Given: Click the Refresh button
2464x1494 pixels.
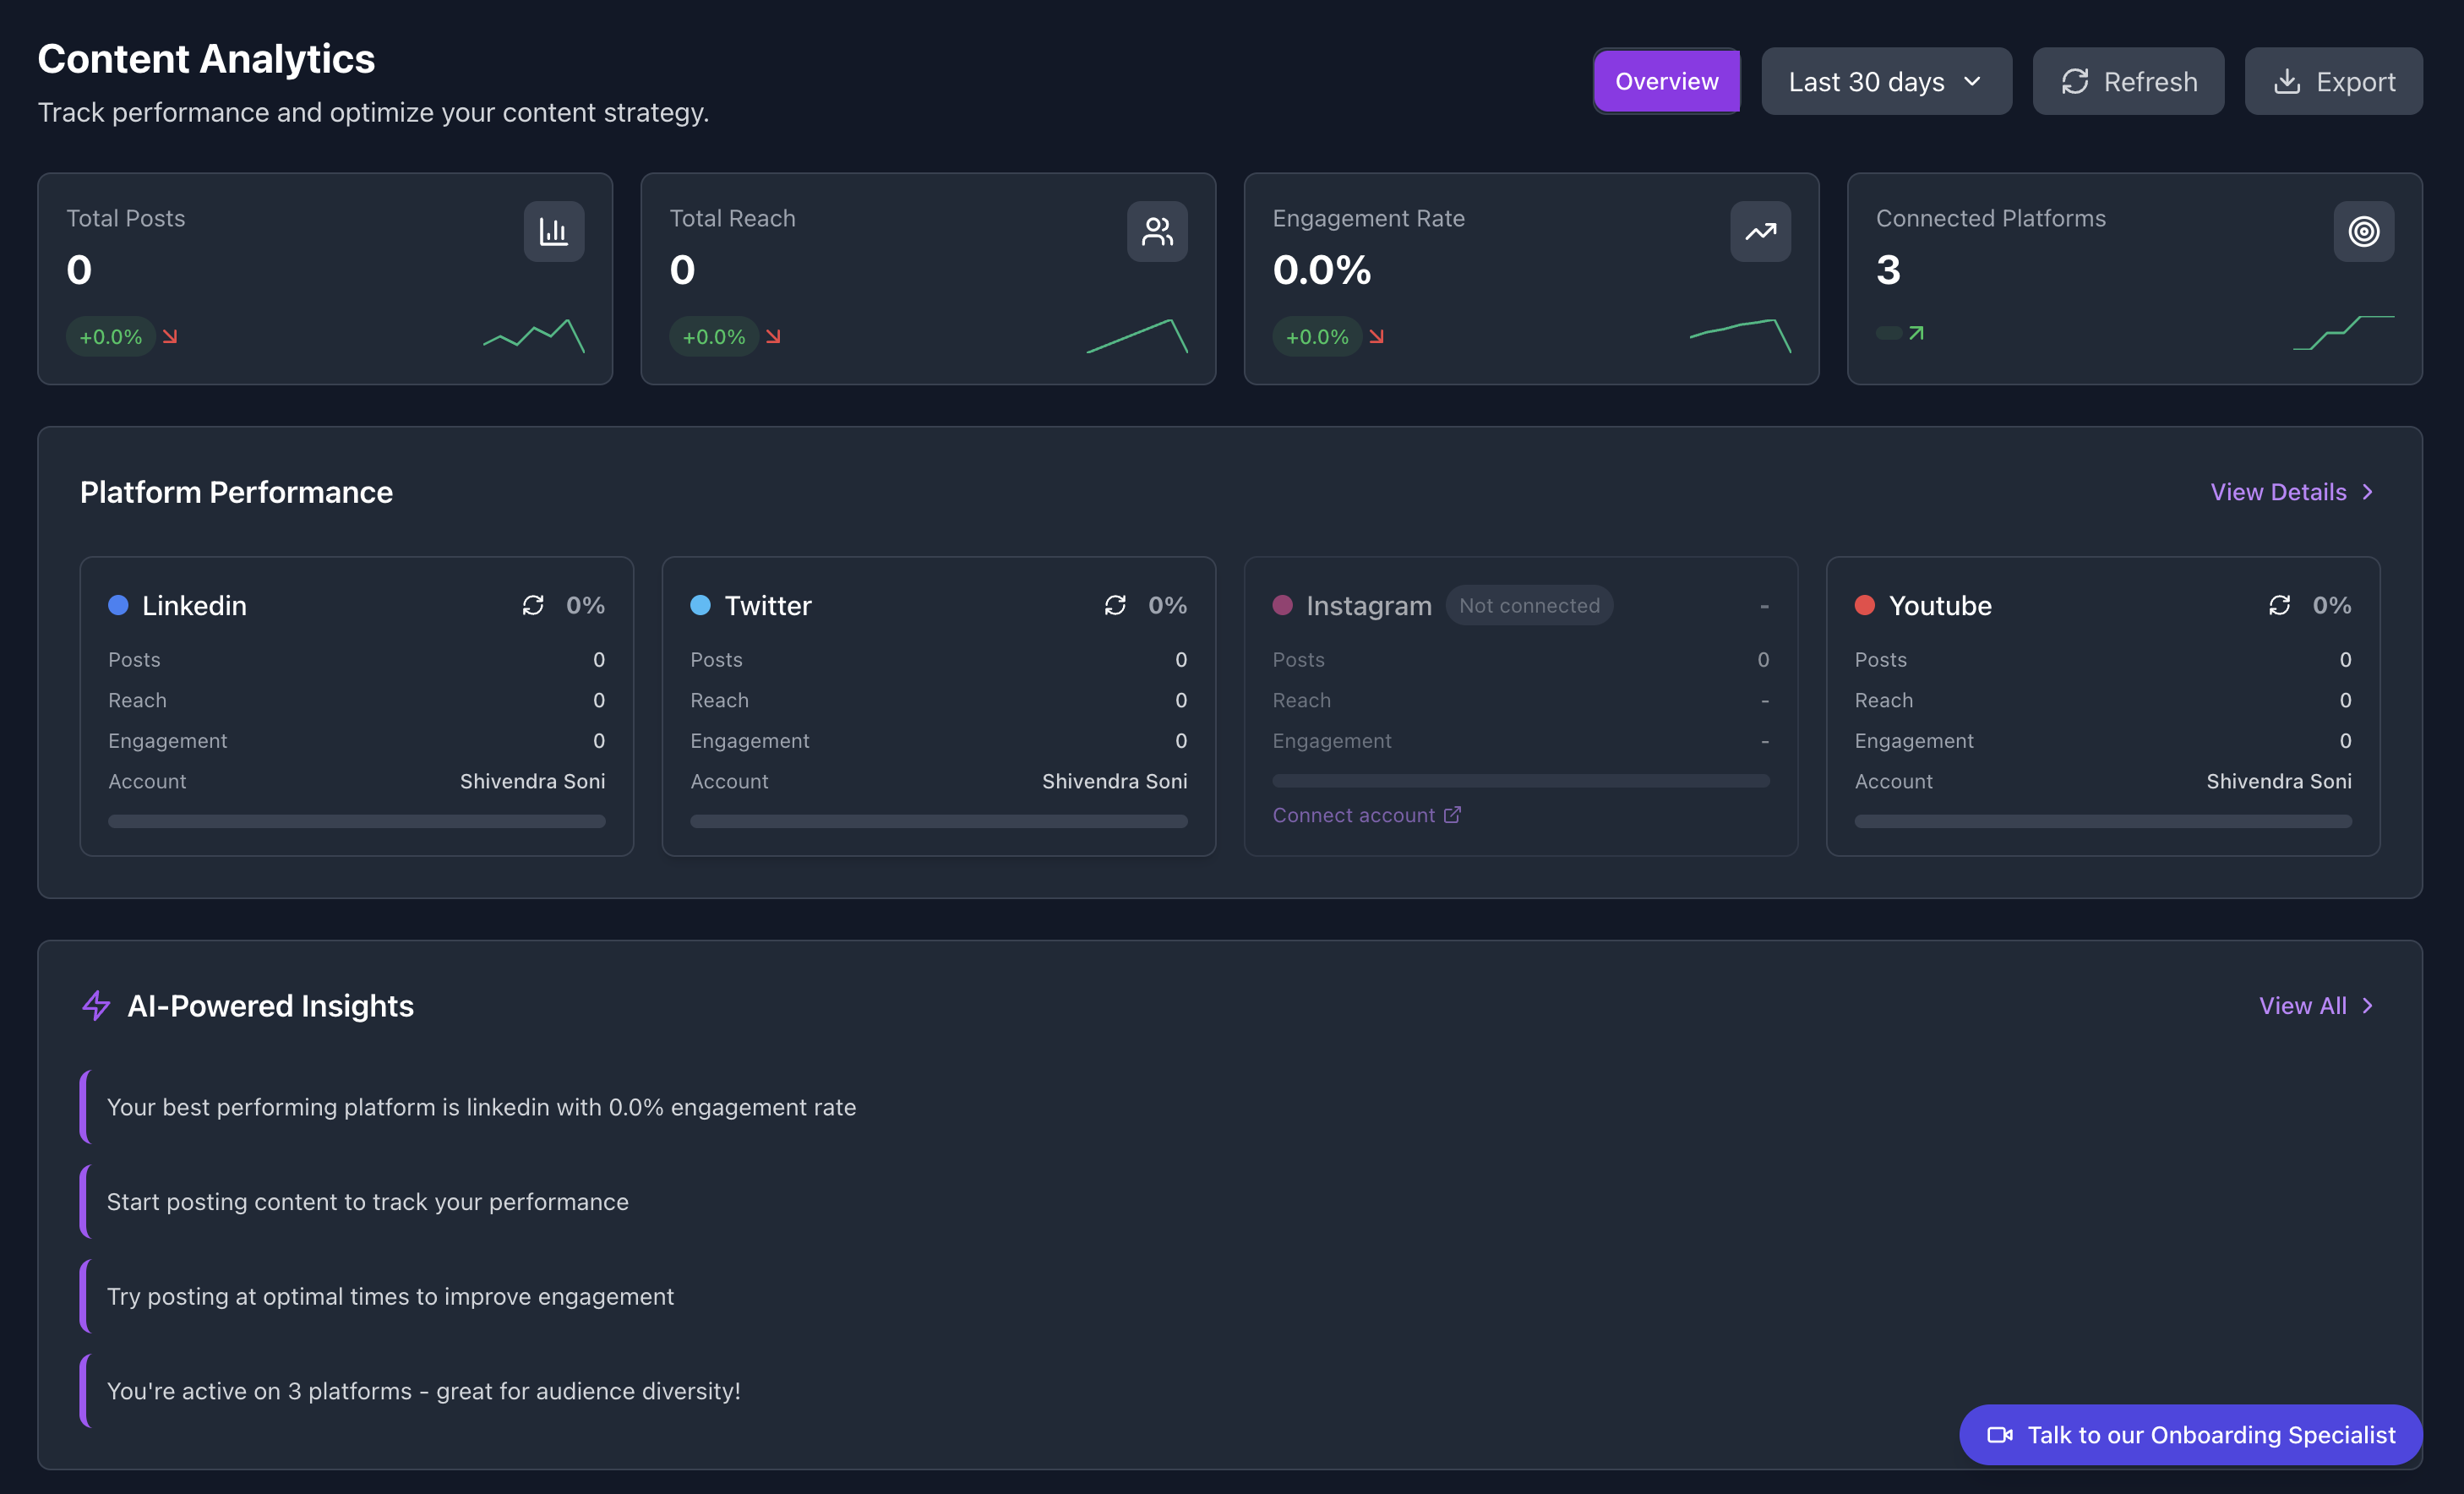Looking at the screenshot, I should pyautogui.click(x=2128, y=81).
